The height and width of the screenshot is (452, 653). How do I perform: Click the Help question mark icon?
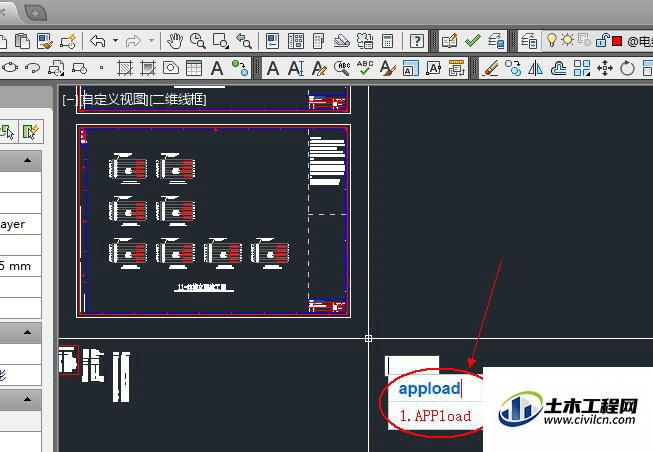[417, 41]
